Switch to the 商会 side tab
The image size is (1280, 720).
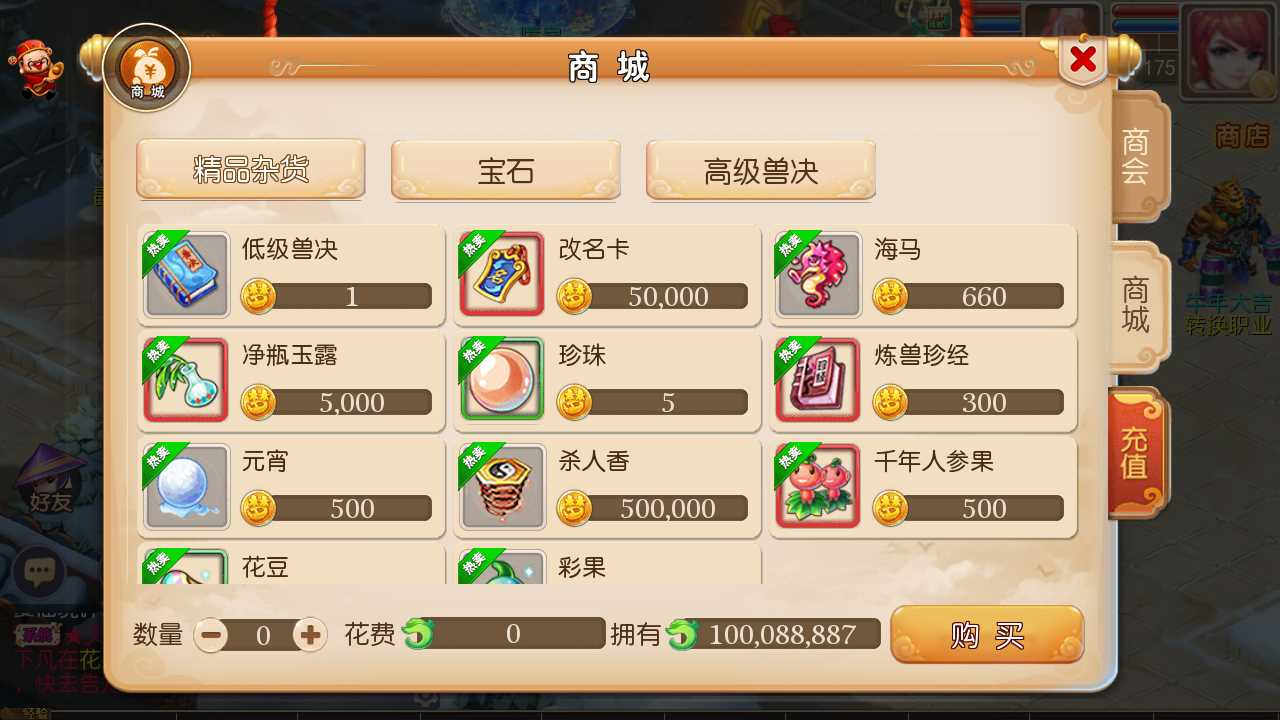point(1137,156)
